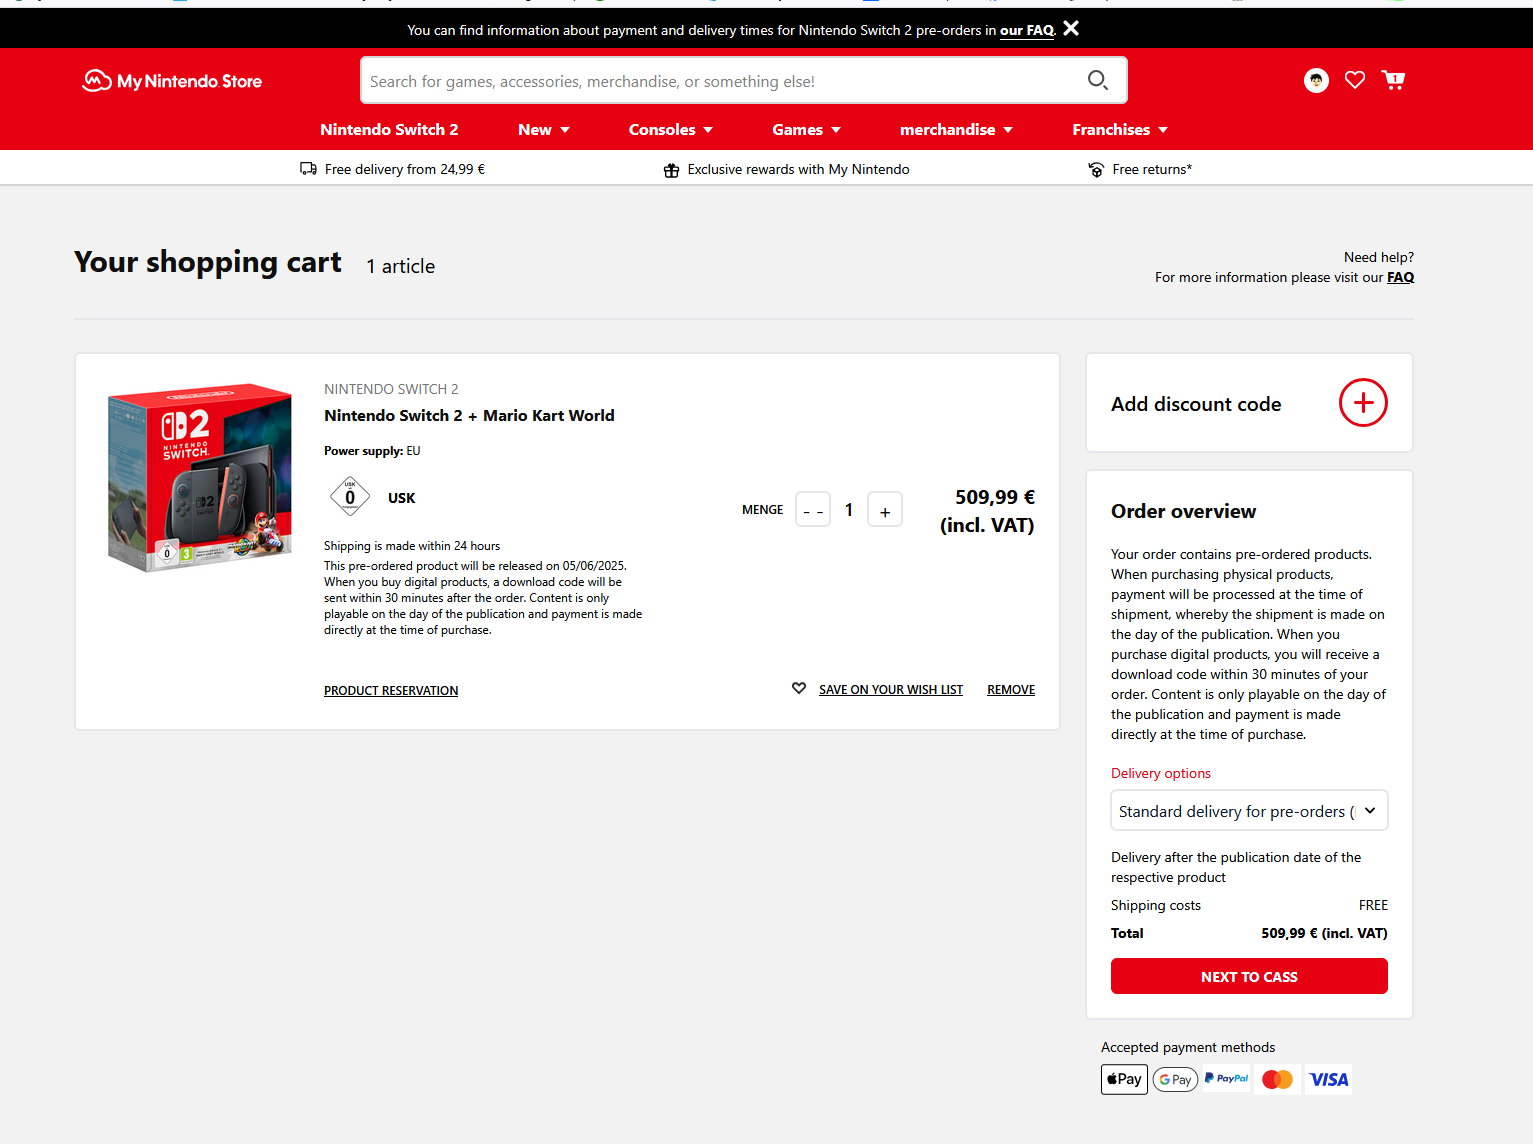Screen dimensions: 1533x1144
Task: Expand the Games dropdown menu
Action: (807, 130)
